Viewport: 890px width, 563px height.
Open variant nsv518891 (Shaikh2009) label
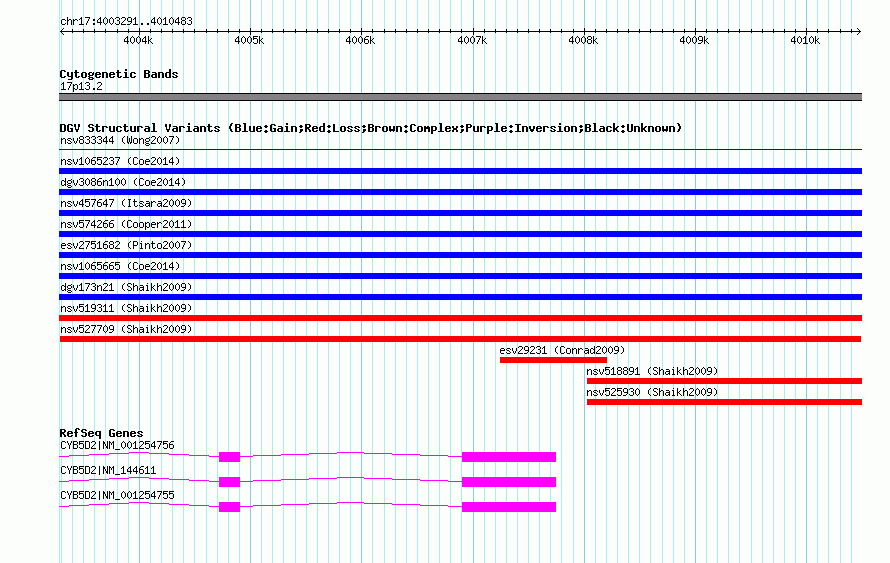[652, 371]
